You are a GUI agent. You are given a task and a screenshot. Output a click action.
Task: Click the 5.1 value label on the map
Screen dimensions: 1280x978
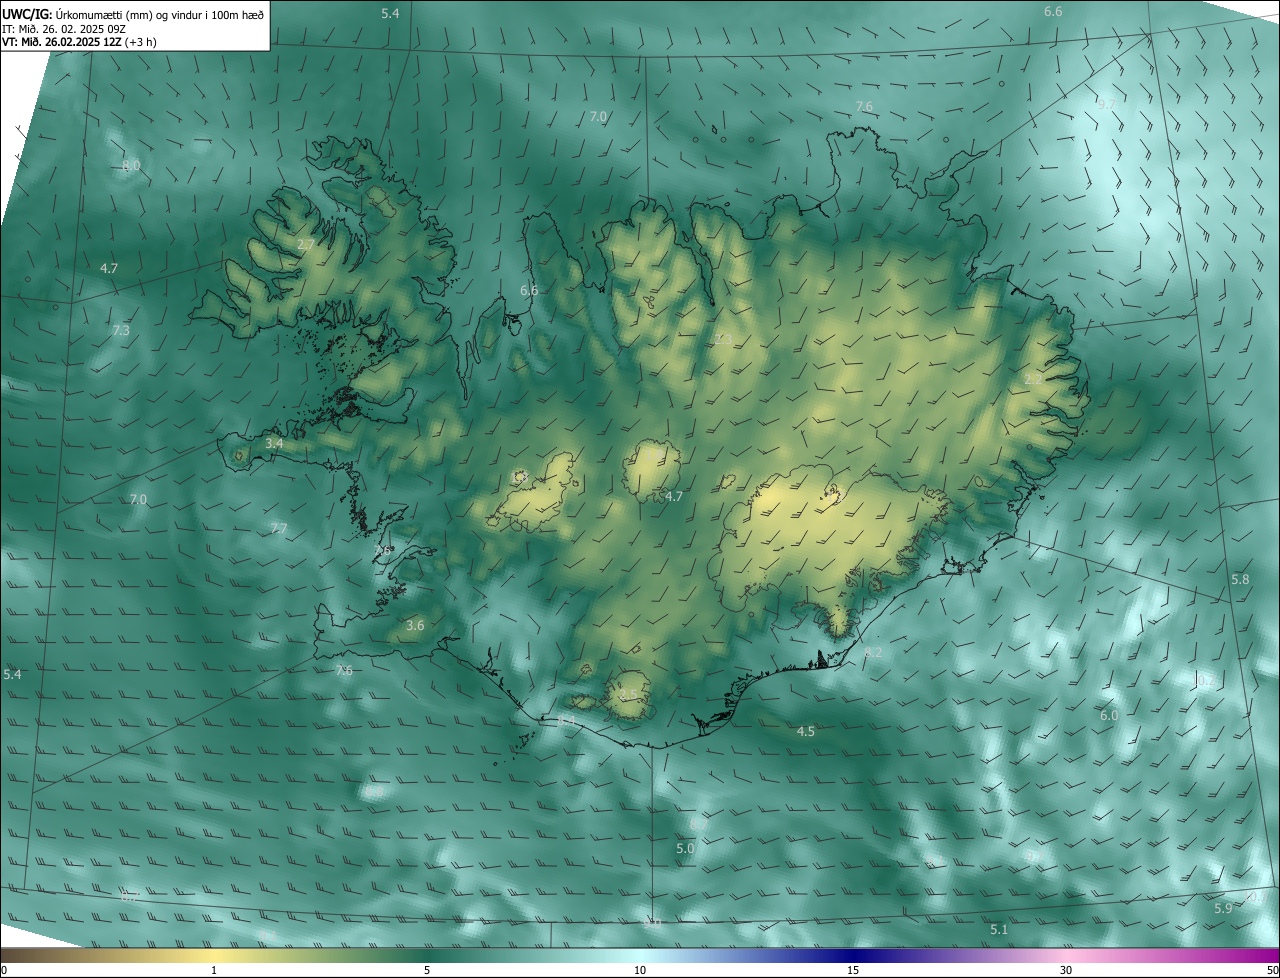point(999,930)
